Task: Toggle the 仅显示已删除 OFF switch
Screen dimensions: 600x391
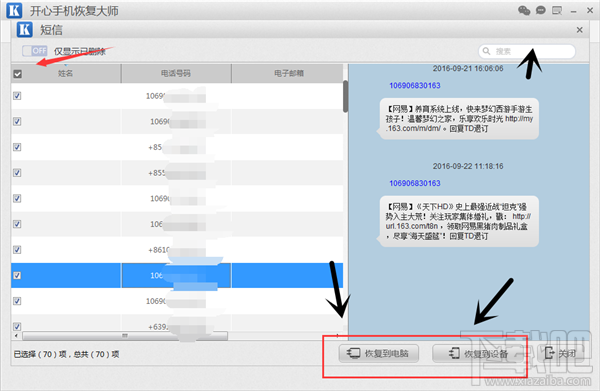Action: tap(34, 51)
